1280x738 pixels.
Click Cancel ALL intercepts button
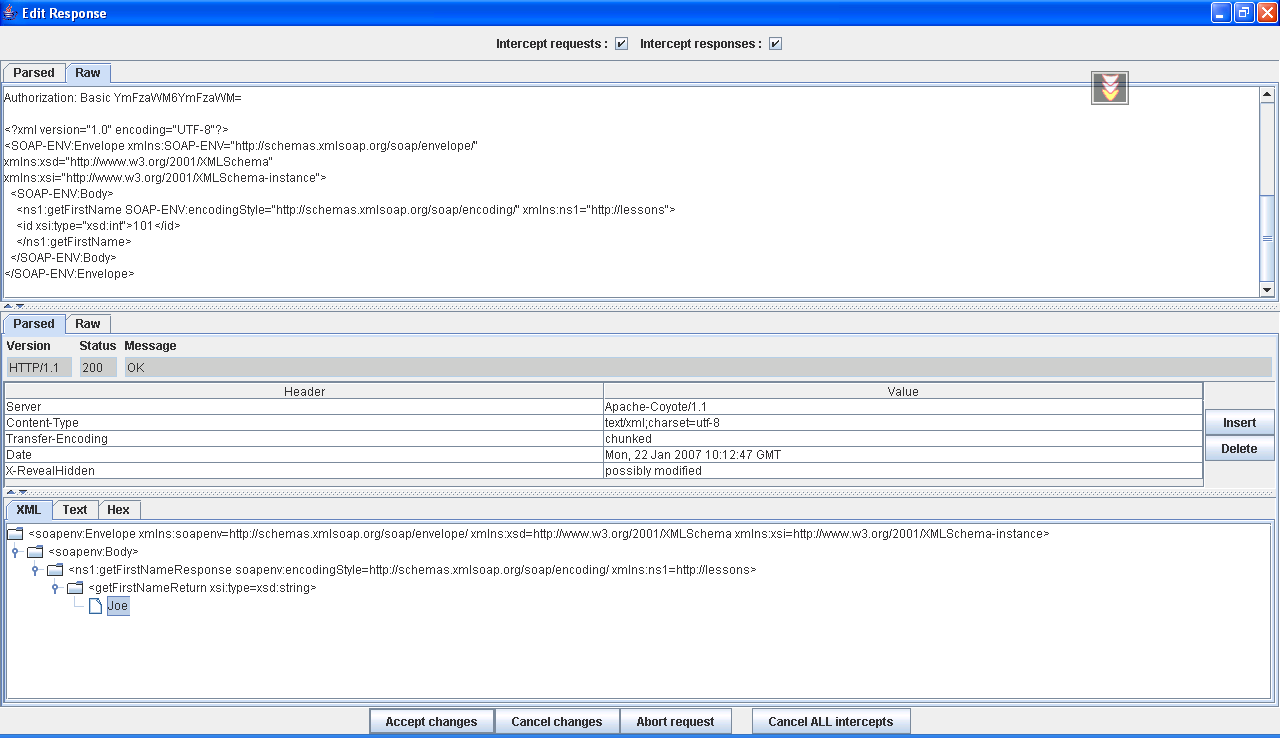[x=830, y=721]
